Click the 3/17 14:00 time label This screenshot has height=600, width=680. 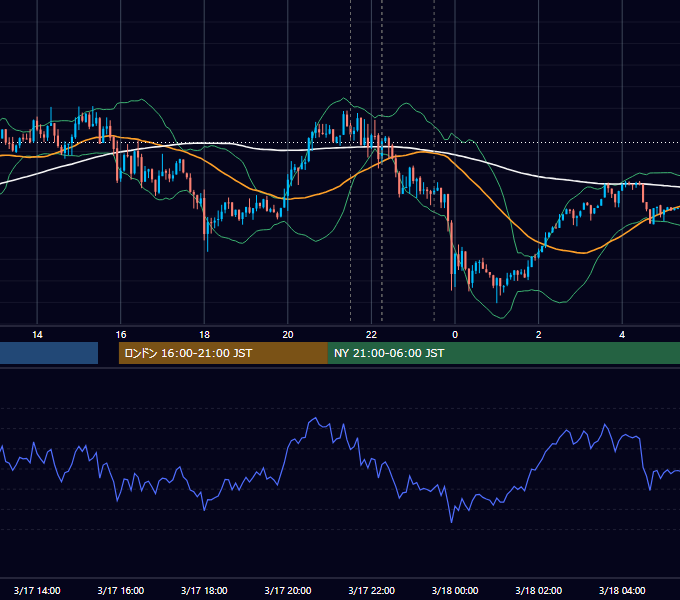[x=37, y=590]
